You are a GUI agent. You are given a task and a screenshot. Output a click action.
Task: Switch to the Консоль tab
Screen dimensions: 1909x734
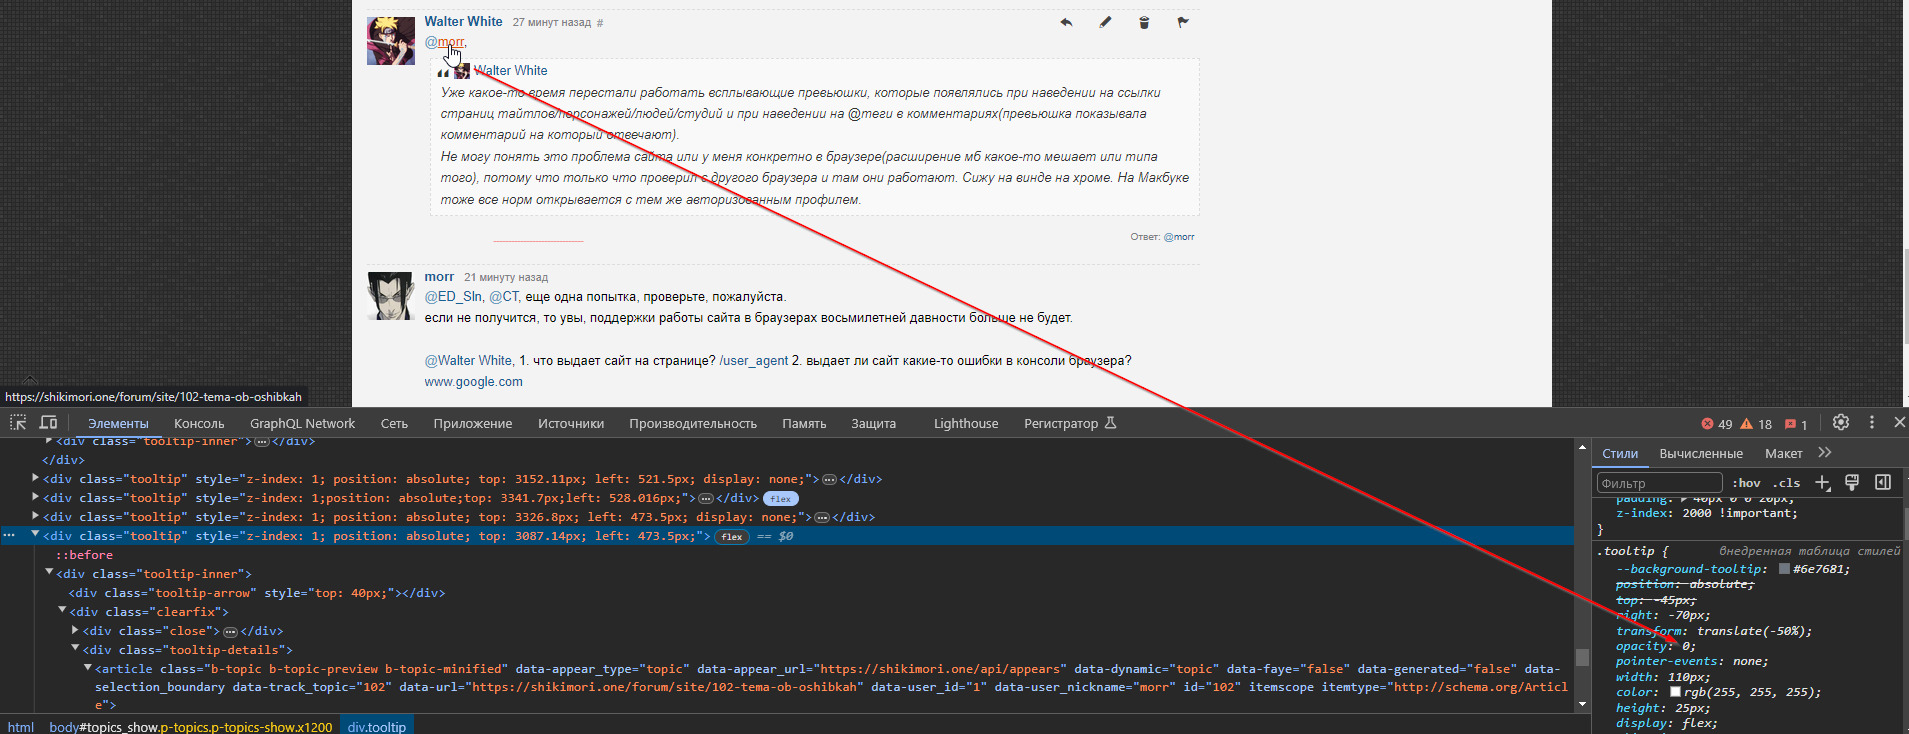[199, 424]
